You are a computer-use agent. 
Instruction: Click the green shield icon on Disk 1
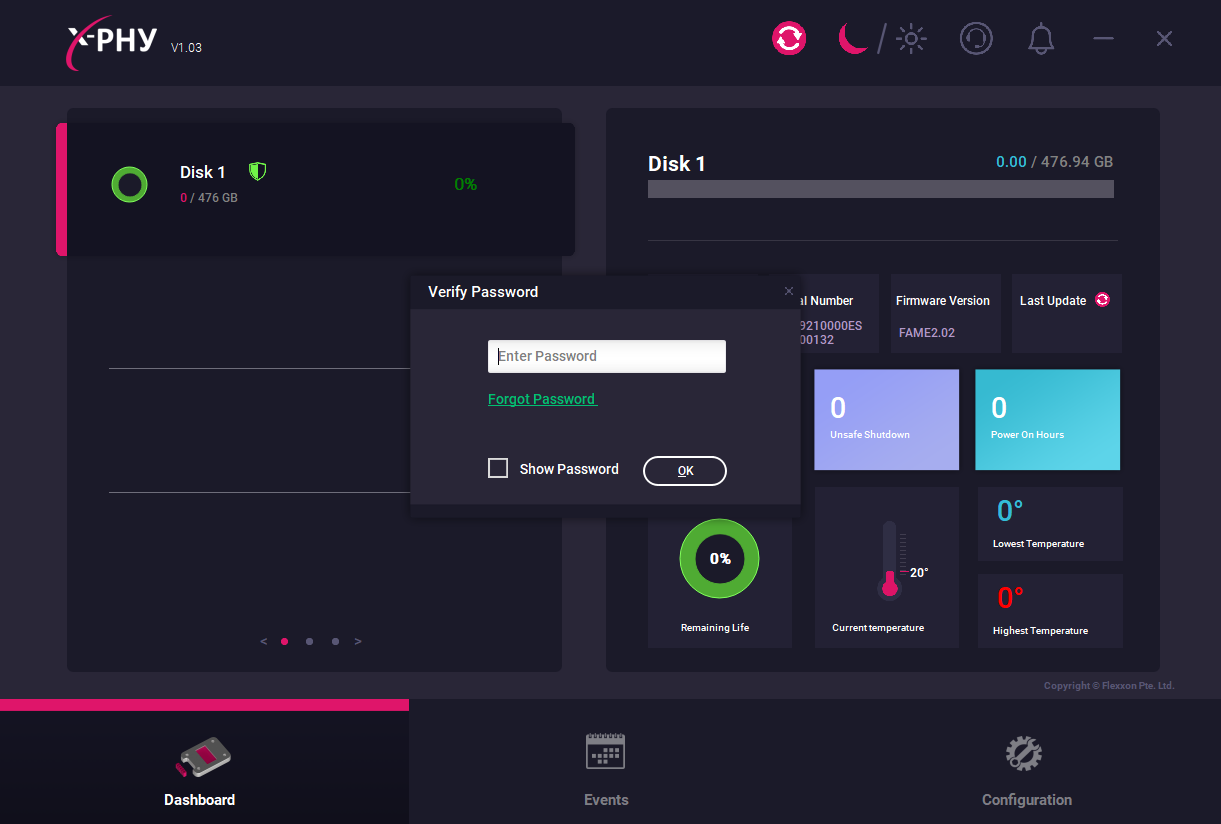tap(258, 172)
